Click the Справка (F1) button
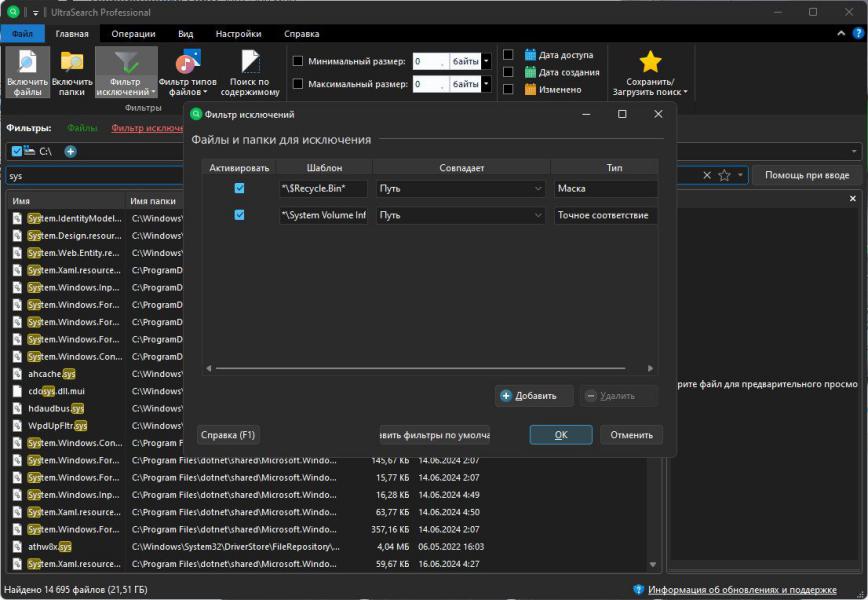Screen dimensions: 868x600 click(228, 435)
